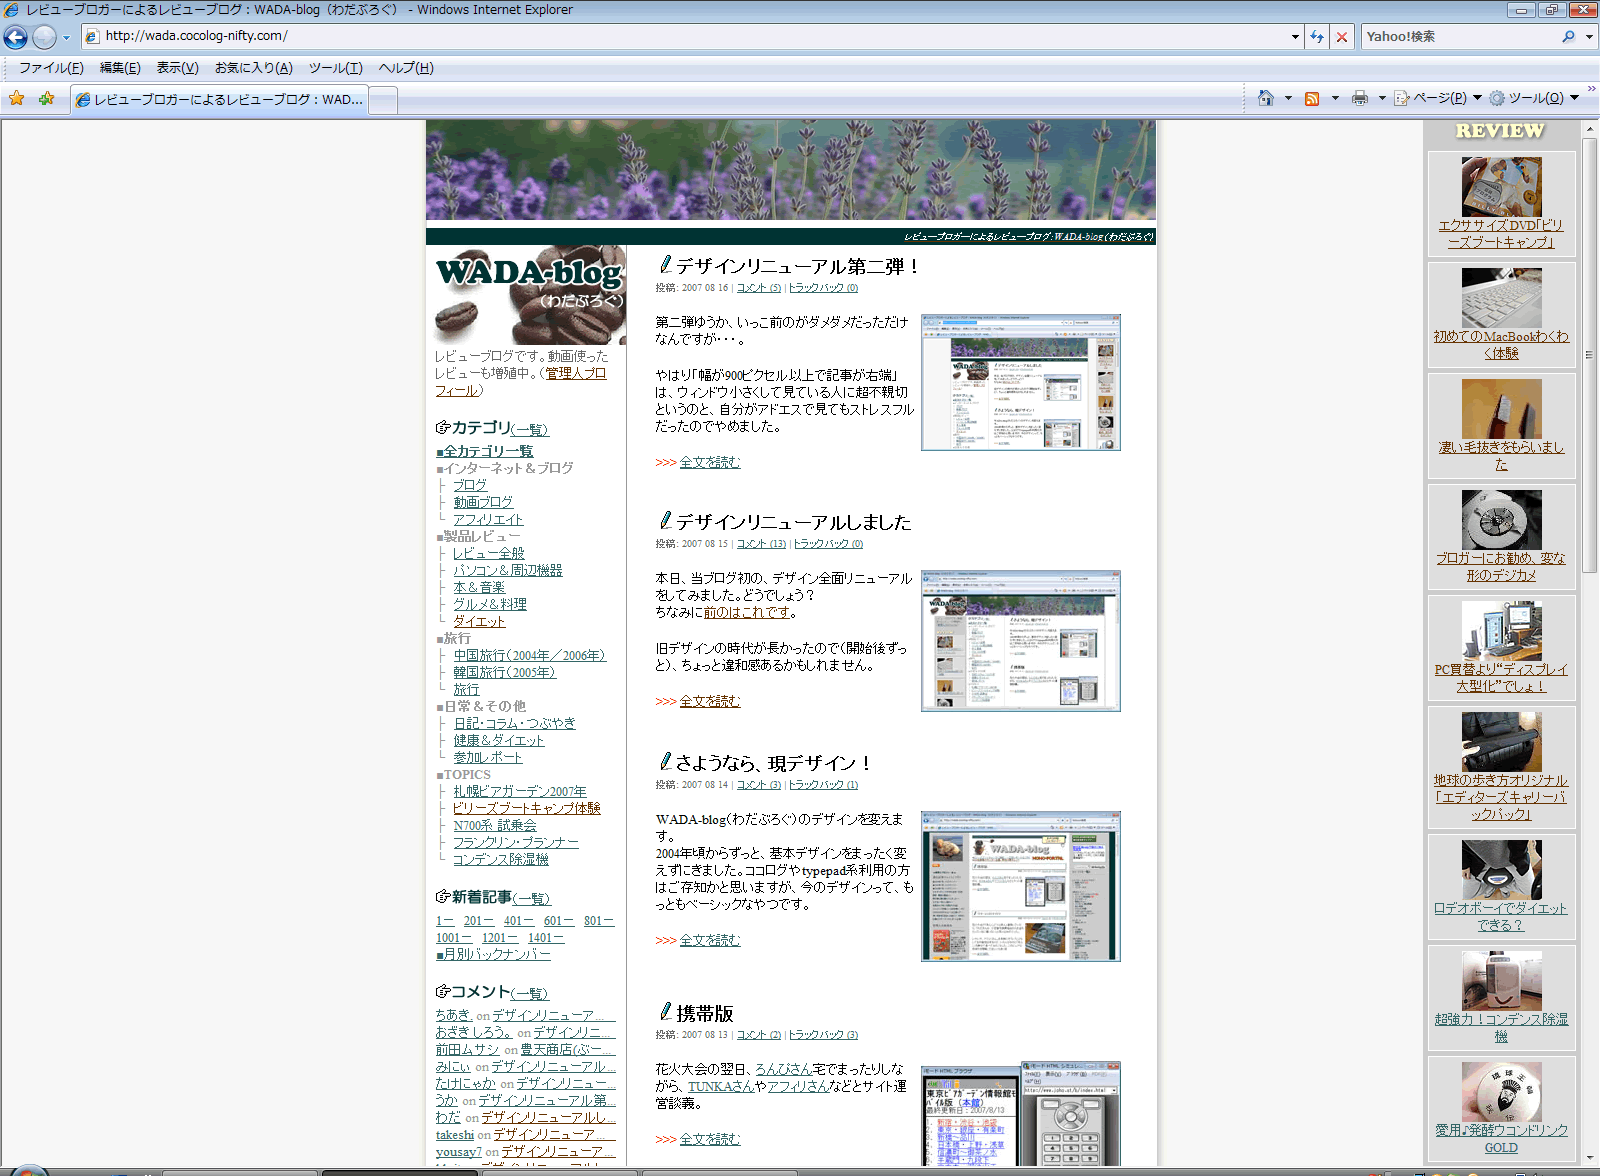Open the お気に入り(A) menu
1600x1176 pixels.
(253, 68)
